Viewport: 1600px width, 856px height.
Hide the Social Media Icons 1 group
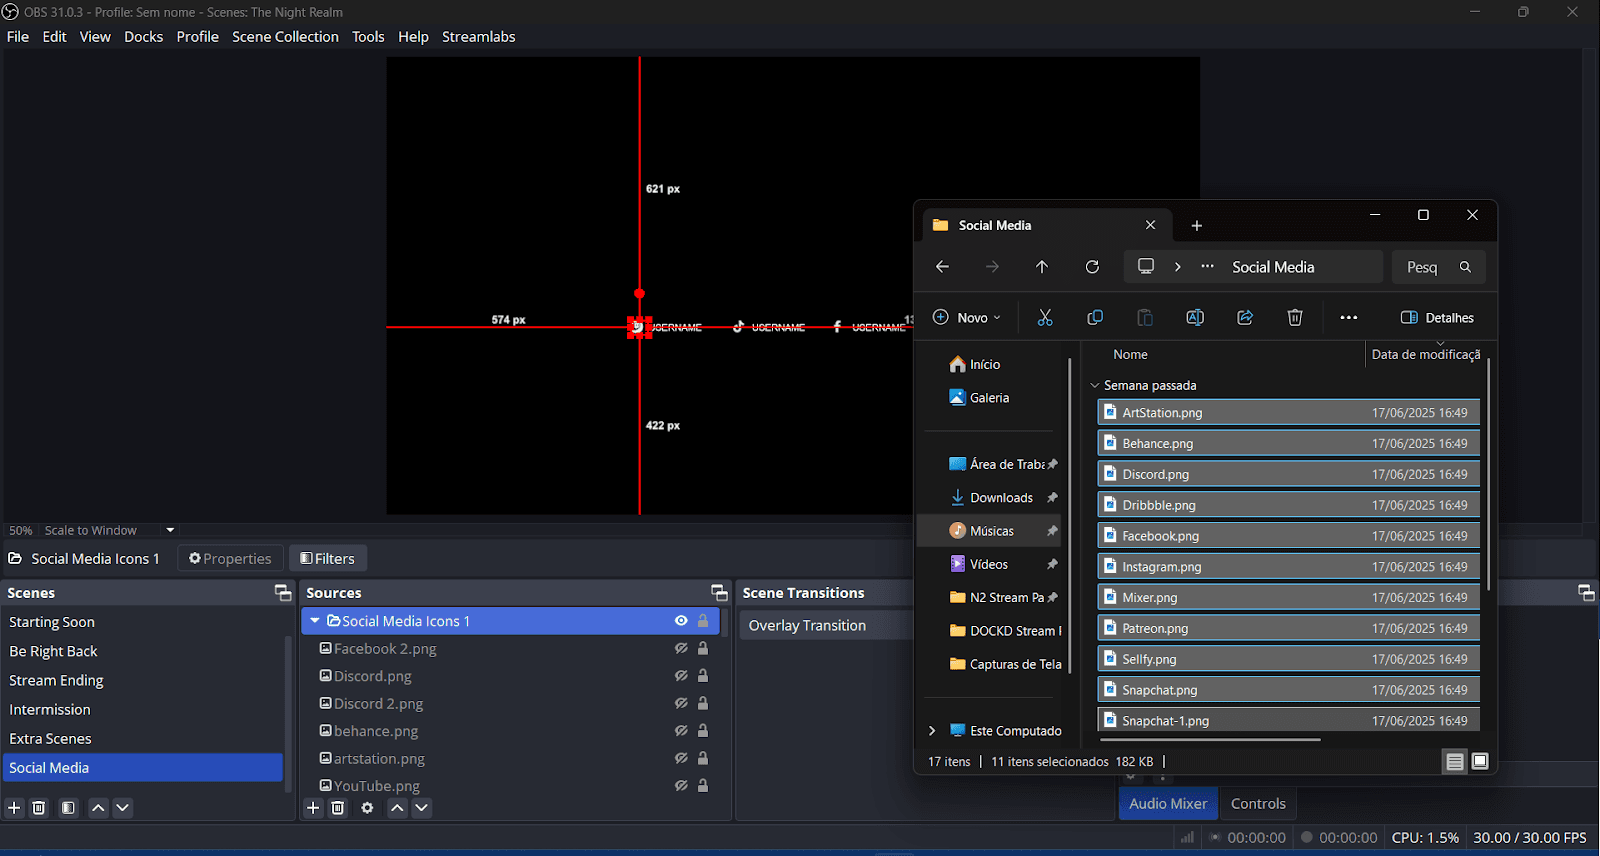click(x=681, y=621)
